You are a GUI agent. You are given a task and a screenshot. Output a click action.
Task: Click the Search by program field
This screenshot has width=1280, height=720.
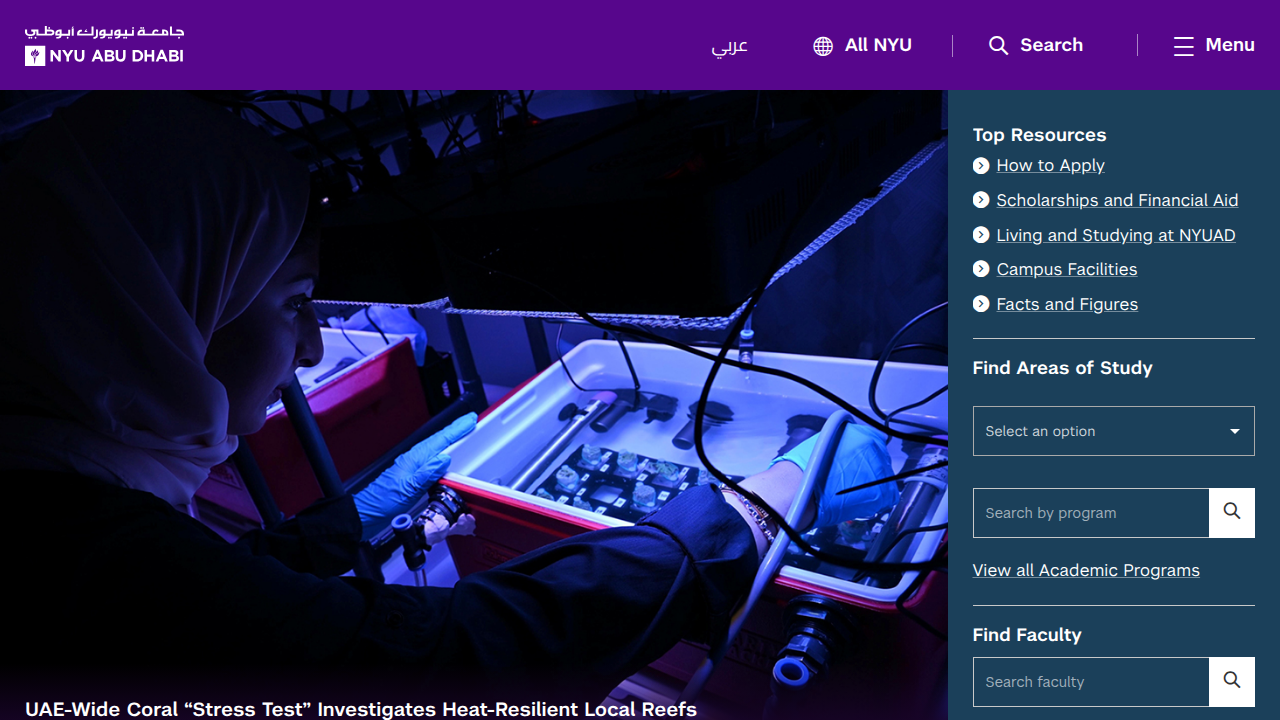(x=1091, y=513)
